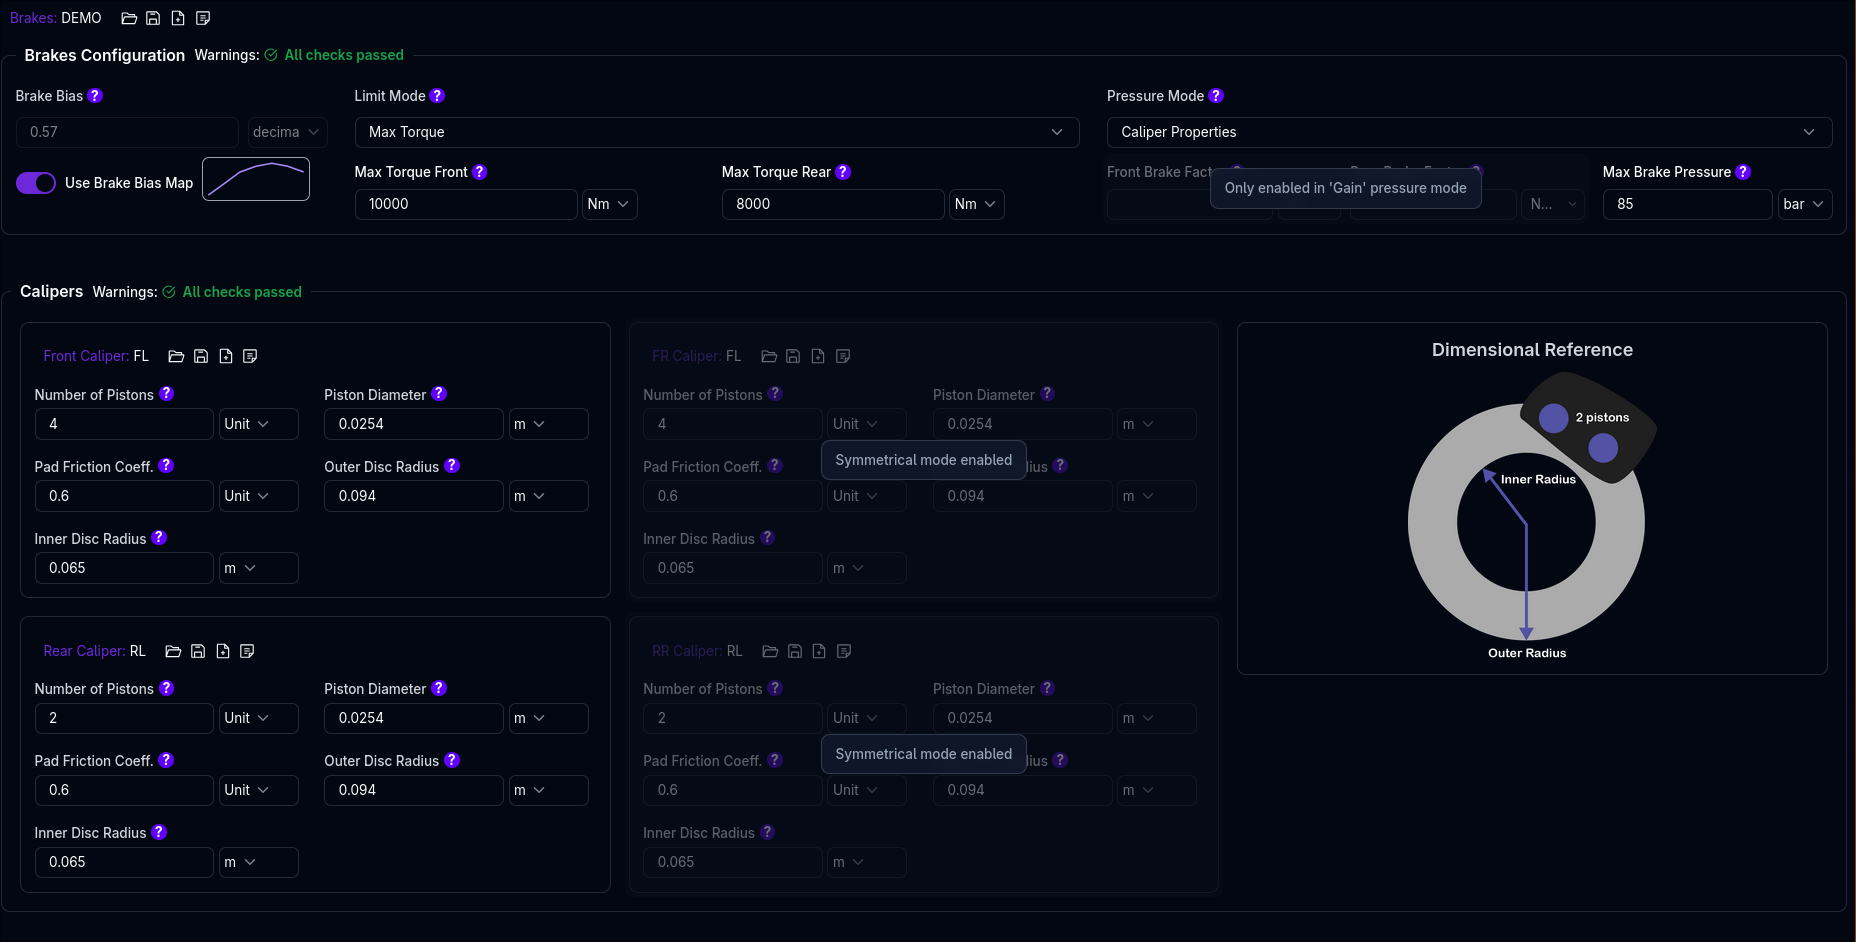Toggle Use Brake Bias Map switch
The image size is (1856, 942).
pos(36,183)
